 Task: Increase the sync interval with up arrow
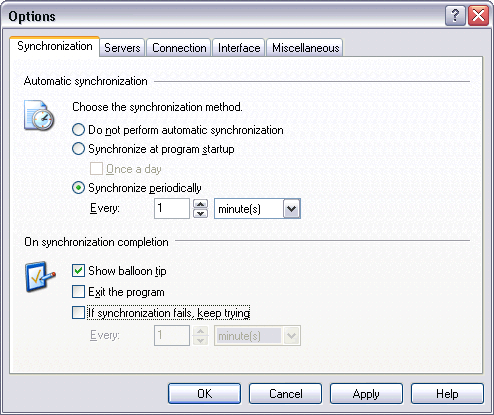click(200, 204)
